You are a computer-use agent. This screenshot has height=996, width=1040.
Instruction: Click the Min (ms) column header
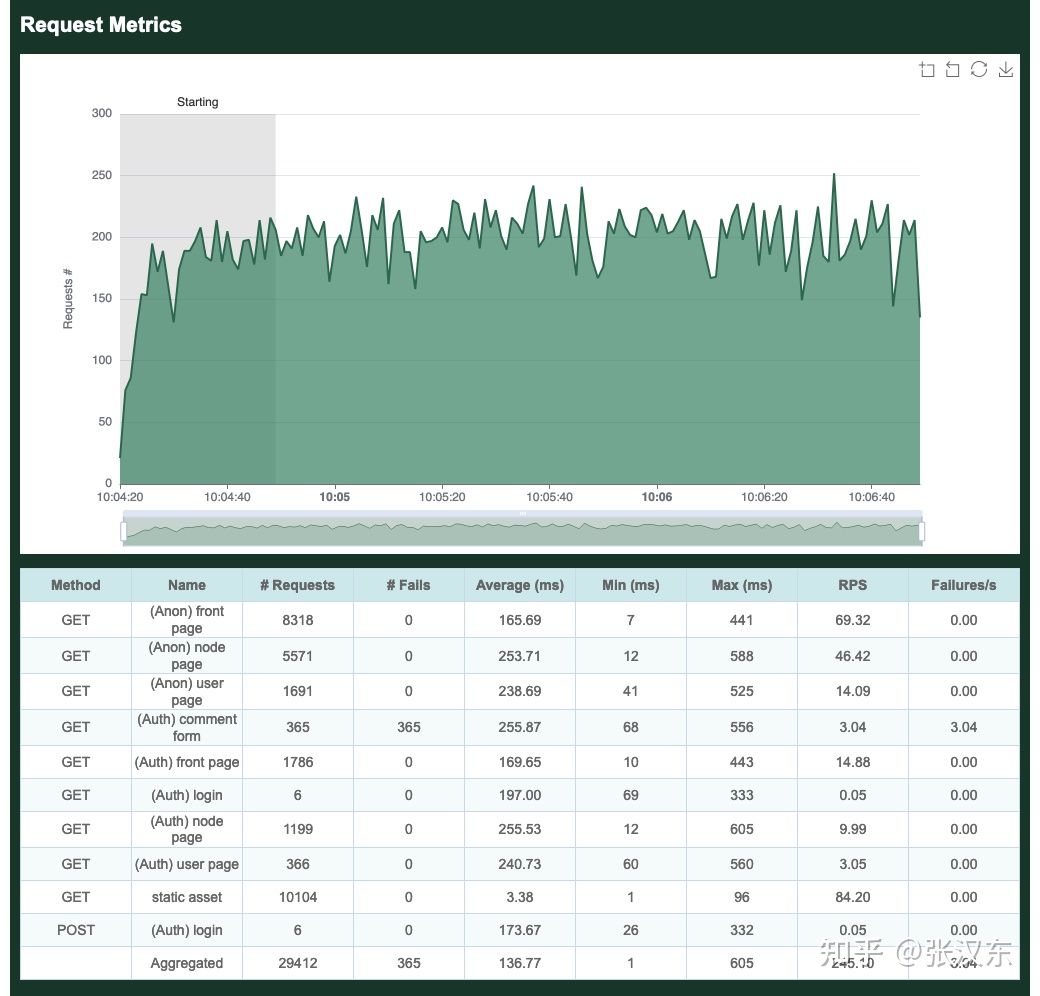pyautogui.click(x=630, y=585)
